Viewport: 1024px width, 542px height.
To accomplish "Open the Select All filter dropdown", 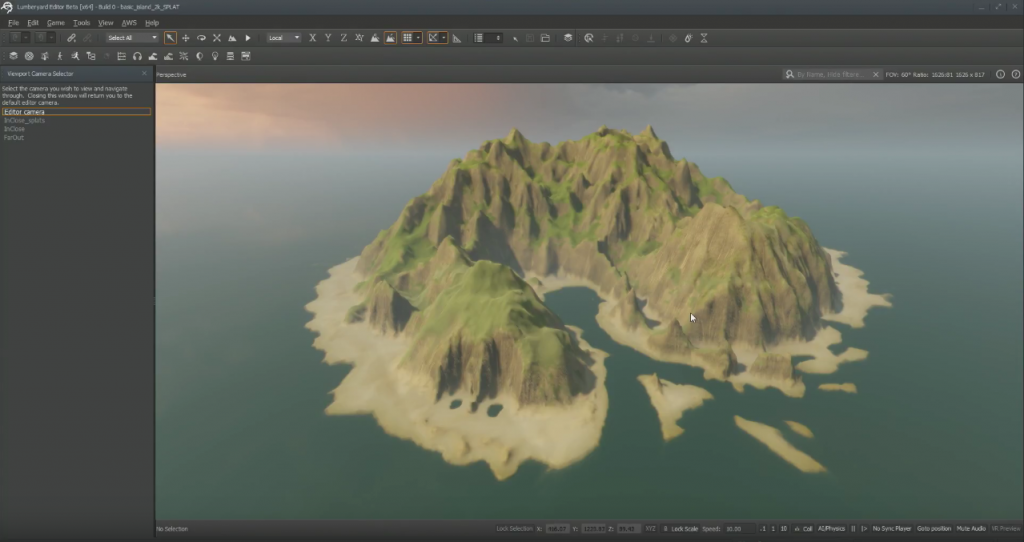I will pos(132,38).
